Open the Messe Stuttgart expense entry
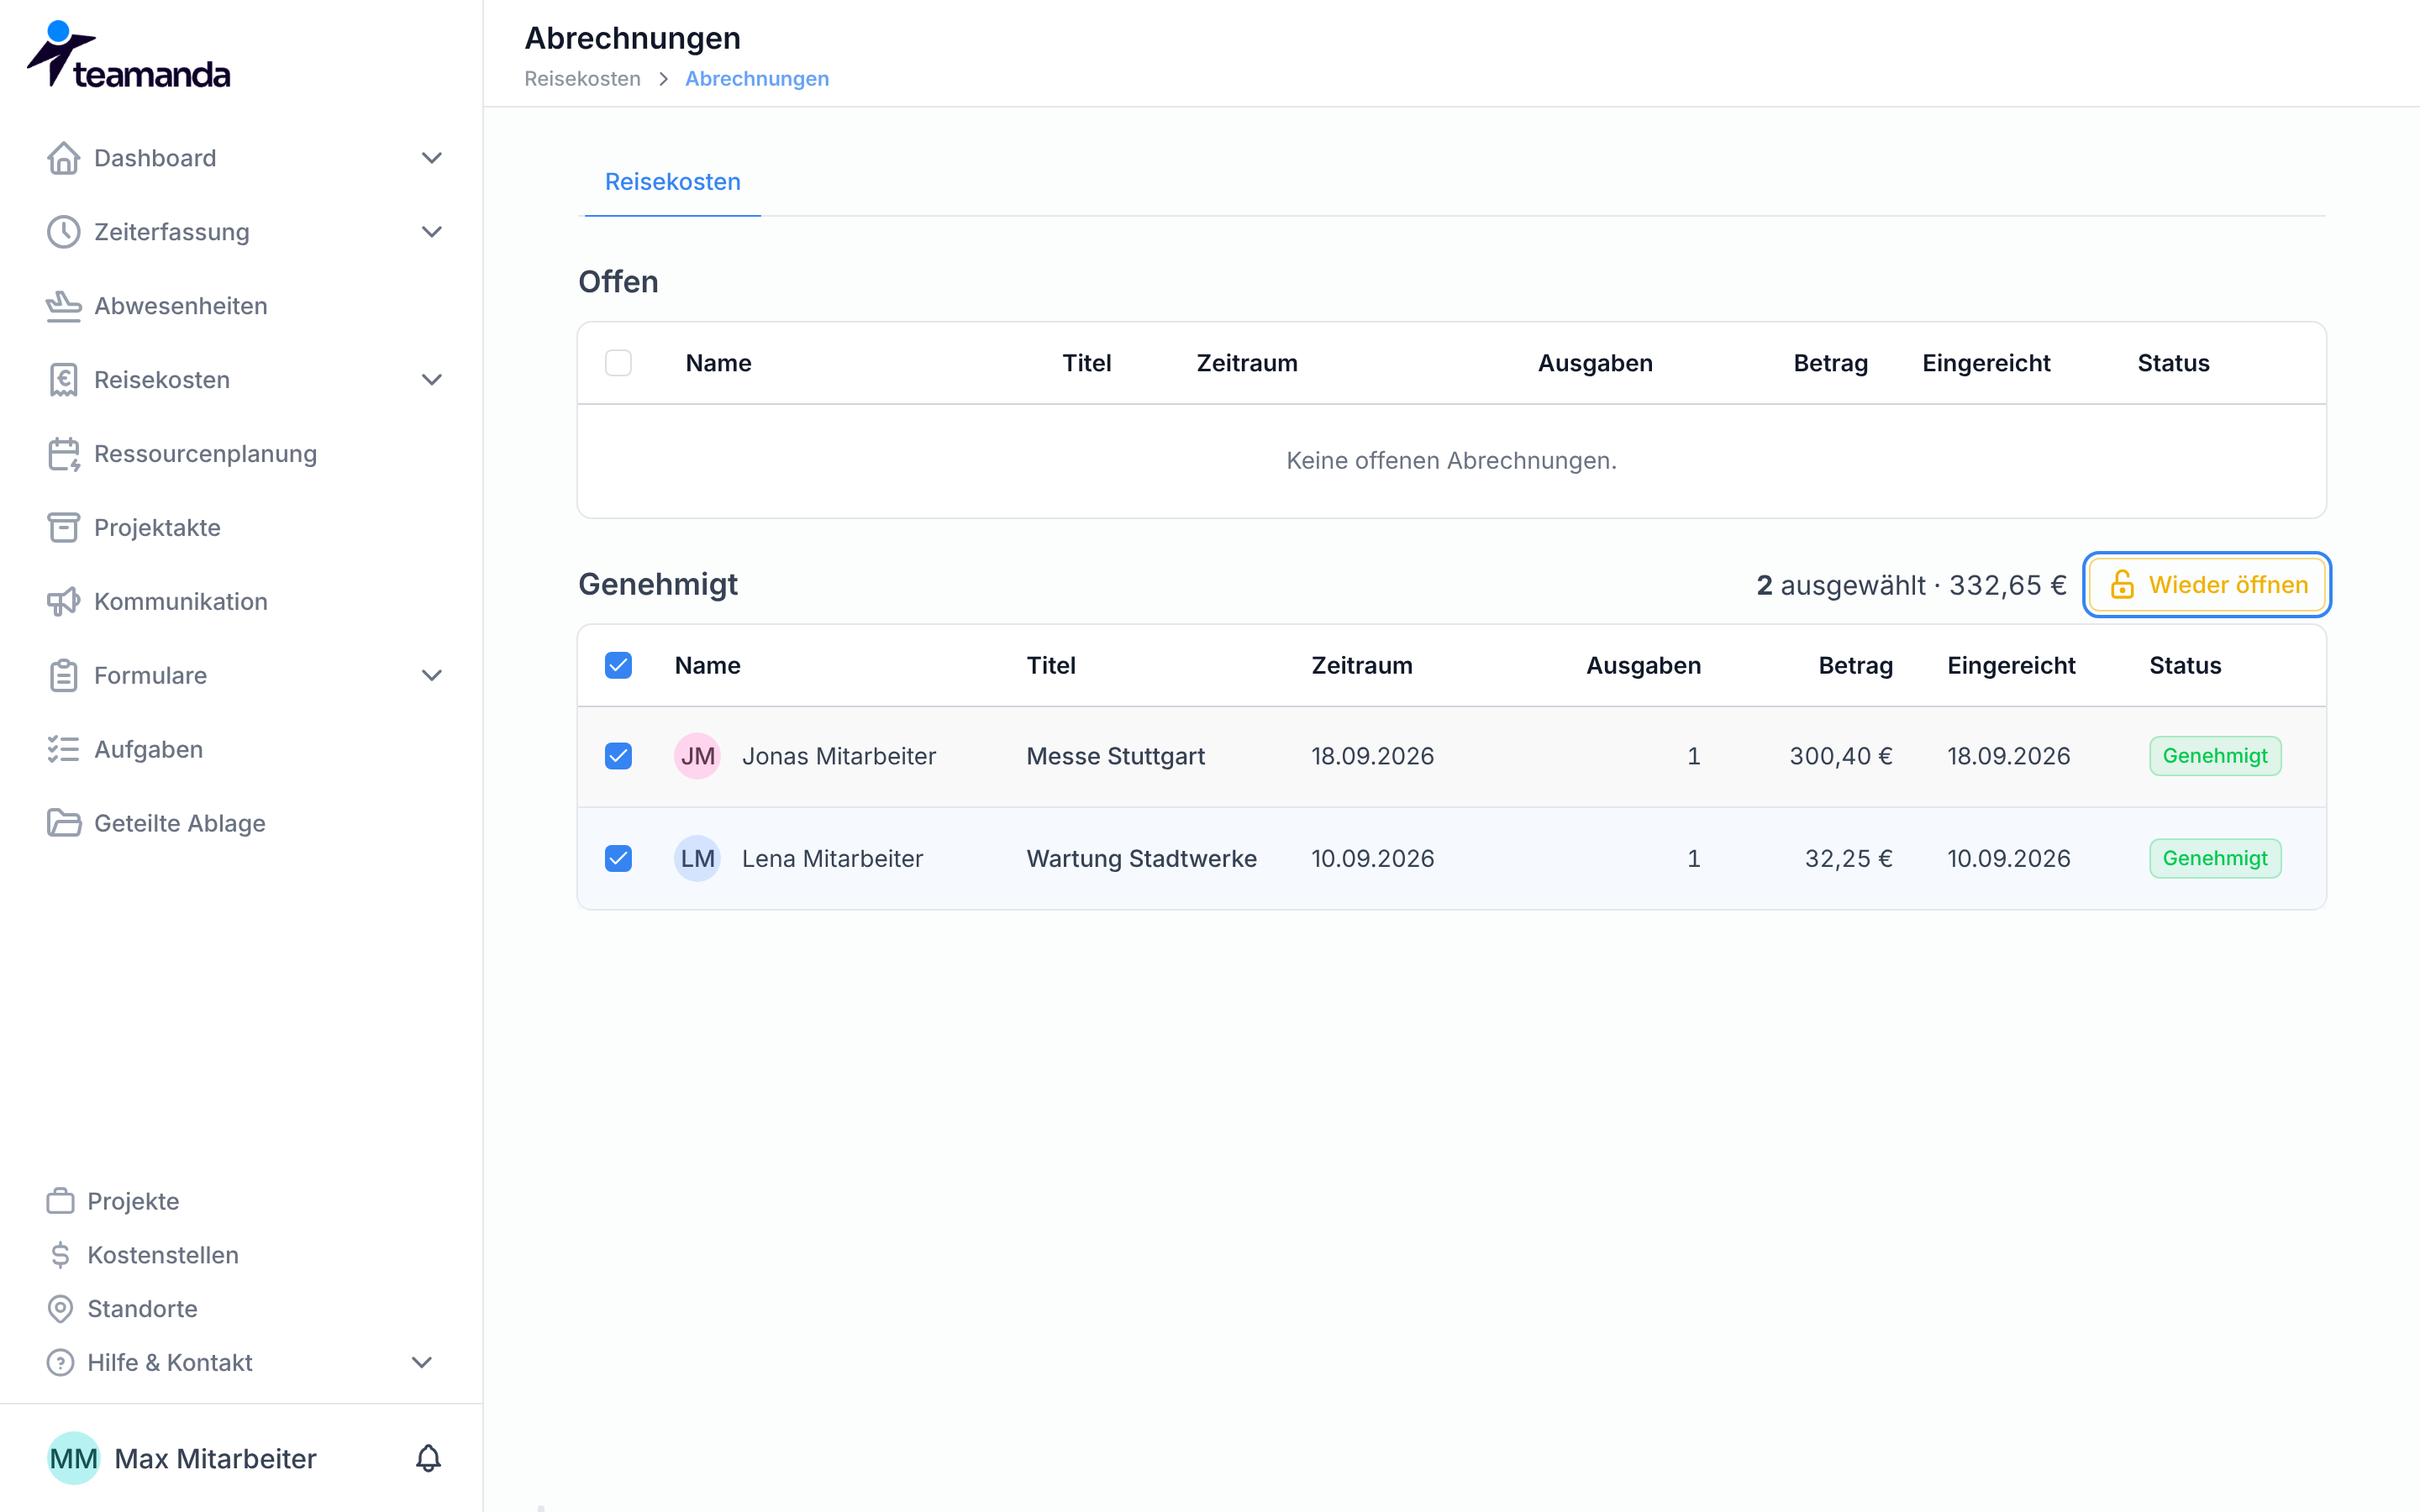Image resolution: width=2420 pixels, height=1512 pixels. pos(1115,756)
